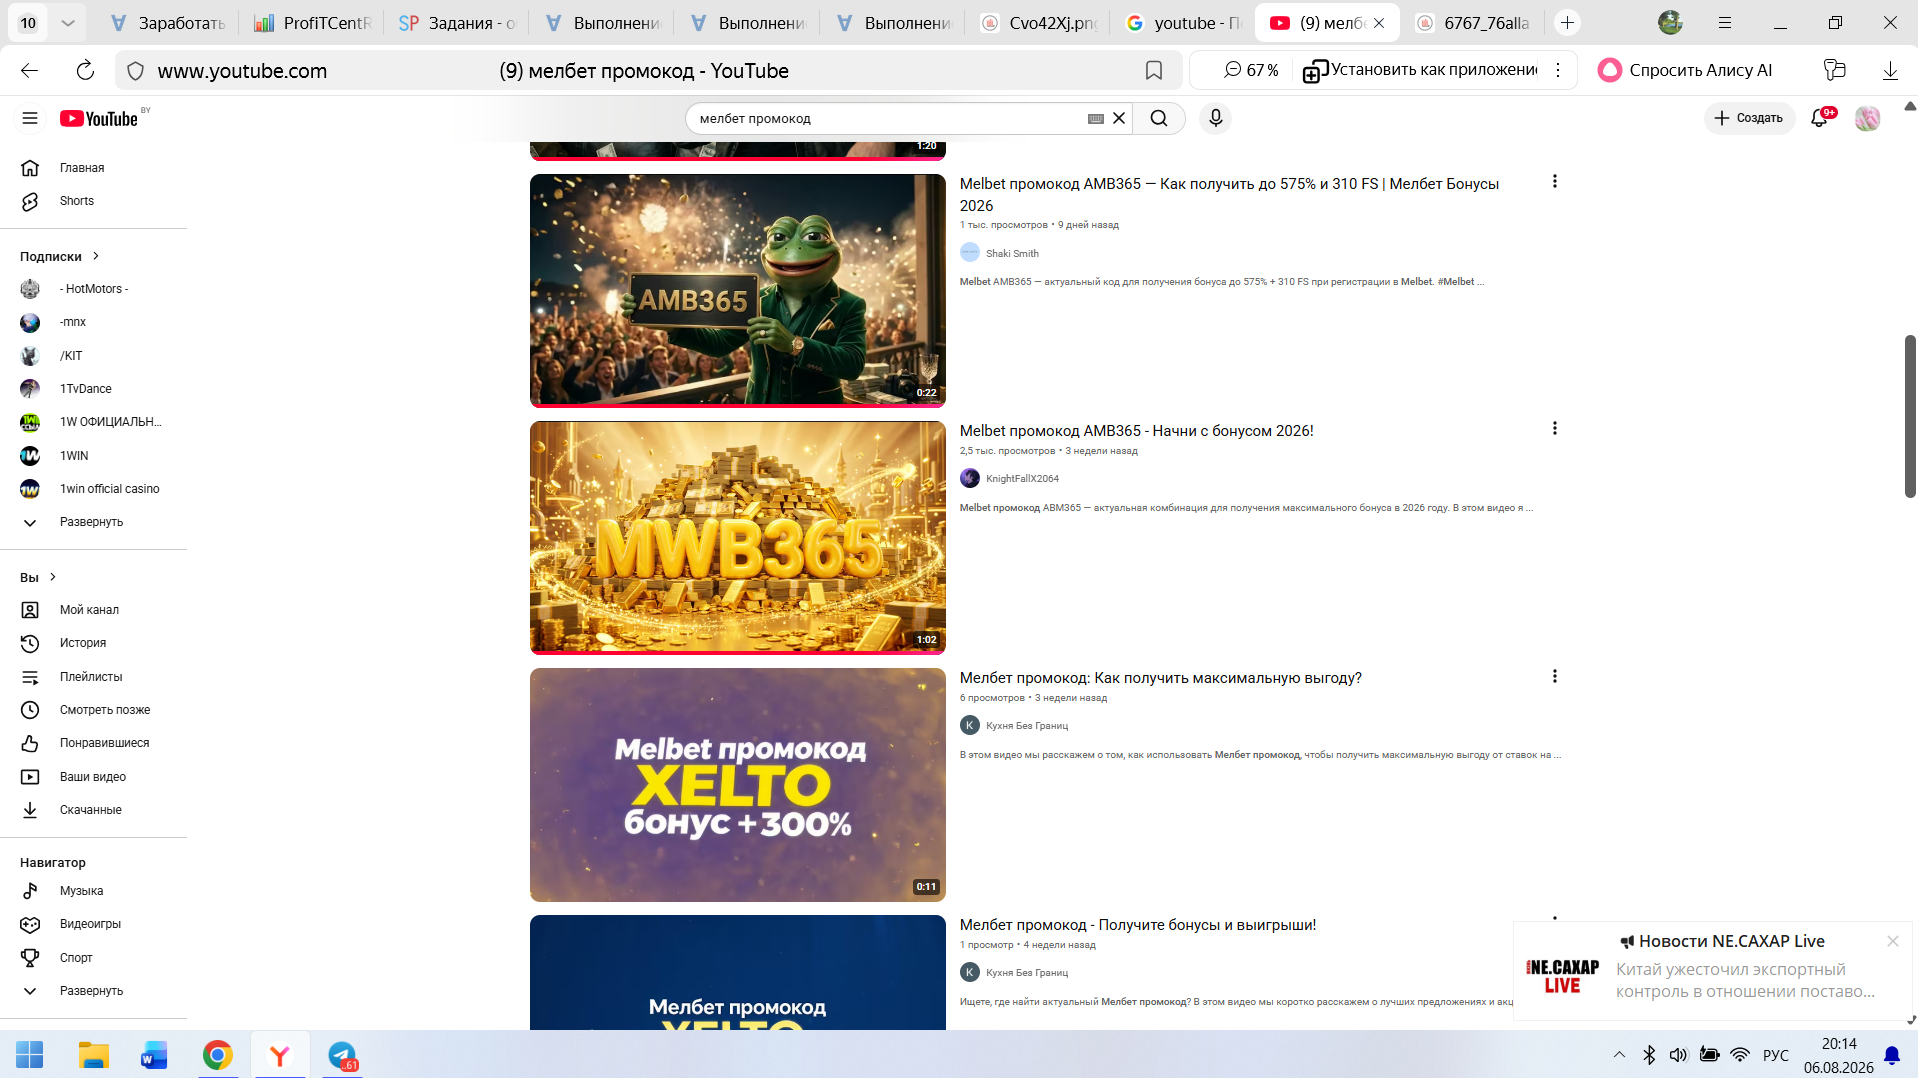Play the MWB365 gold thumbnail video

tap(738, 537)
